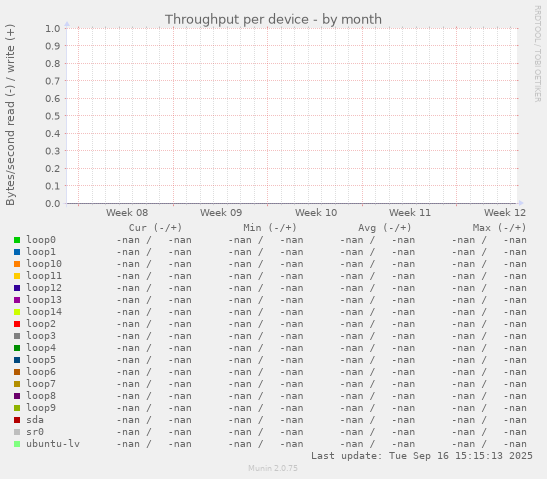
Task: Select the loop7 legend label
Action: 41,384
